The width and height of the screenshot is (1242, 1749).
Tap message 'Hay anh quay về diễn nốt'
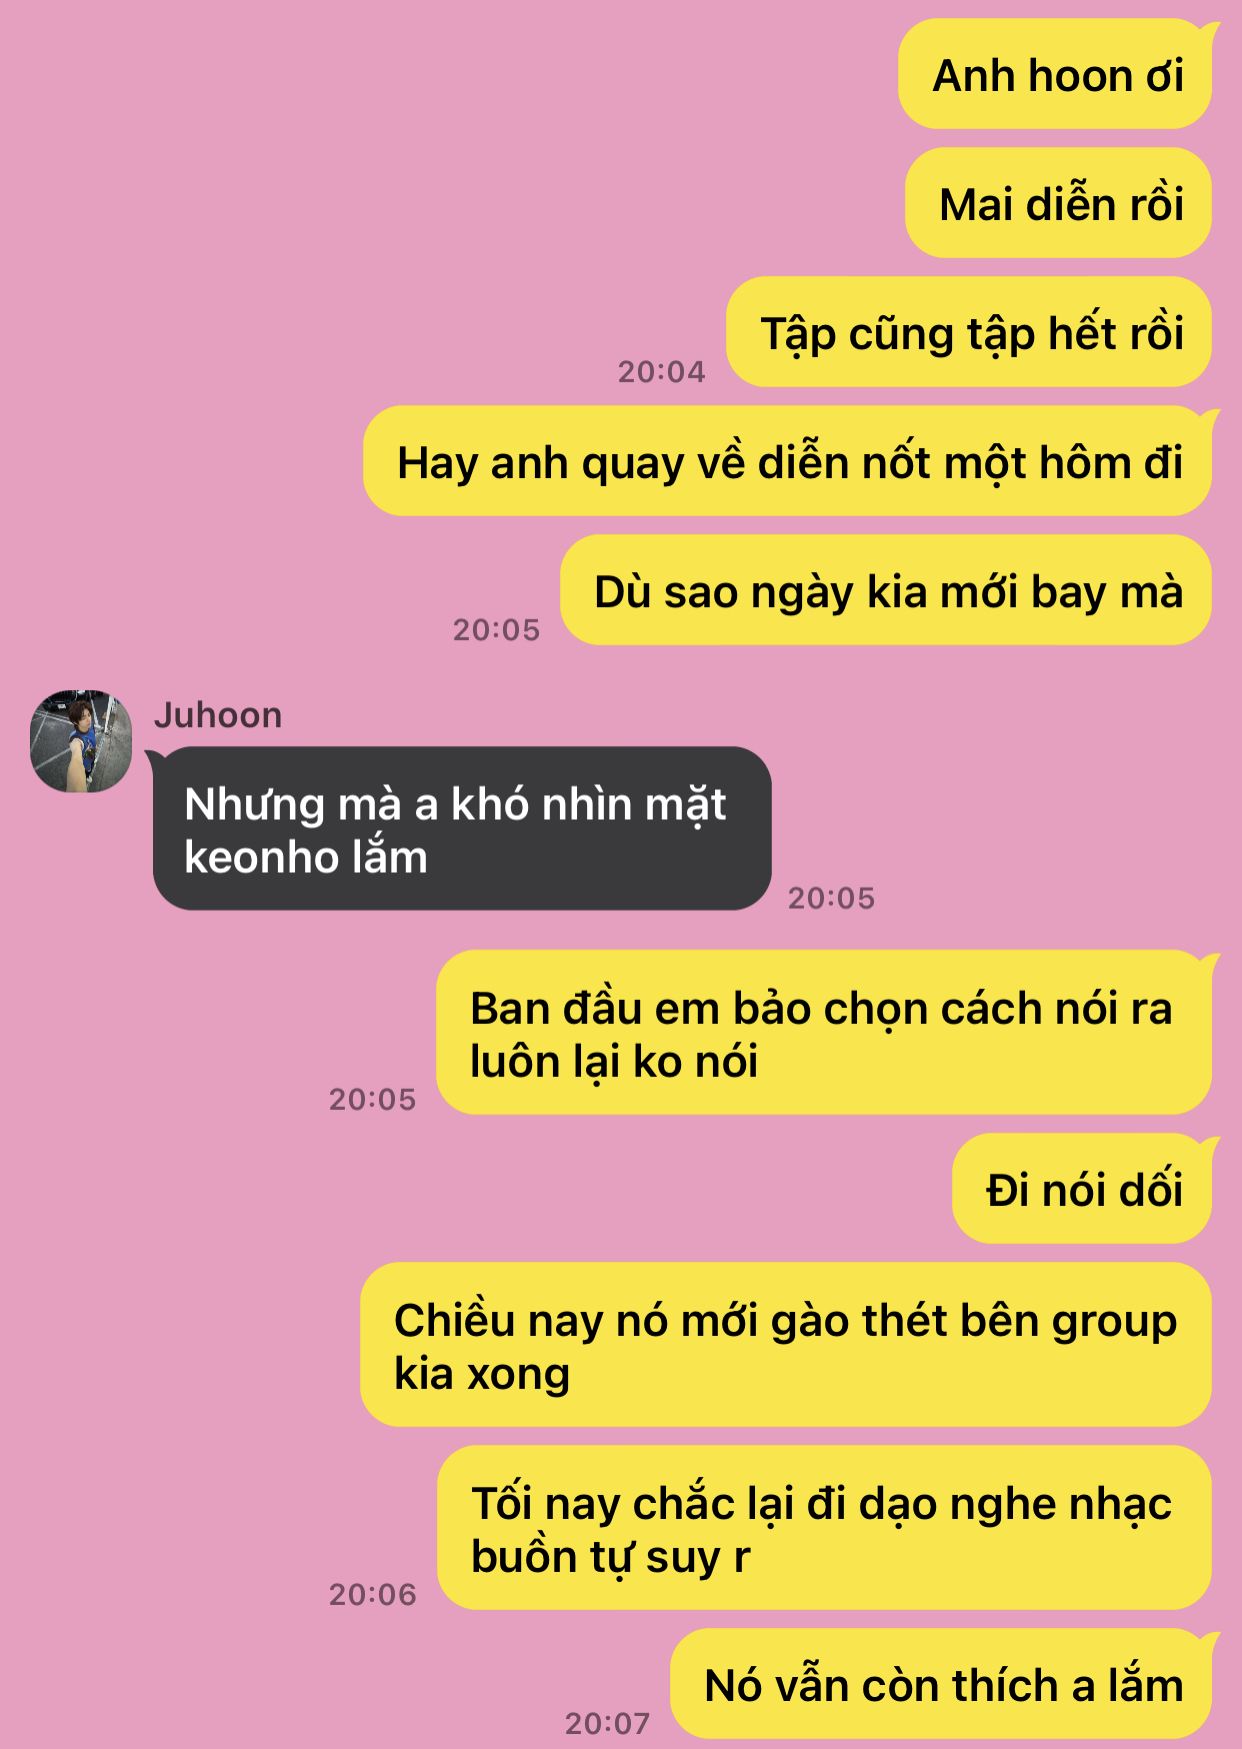tap(788, 461)
